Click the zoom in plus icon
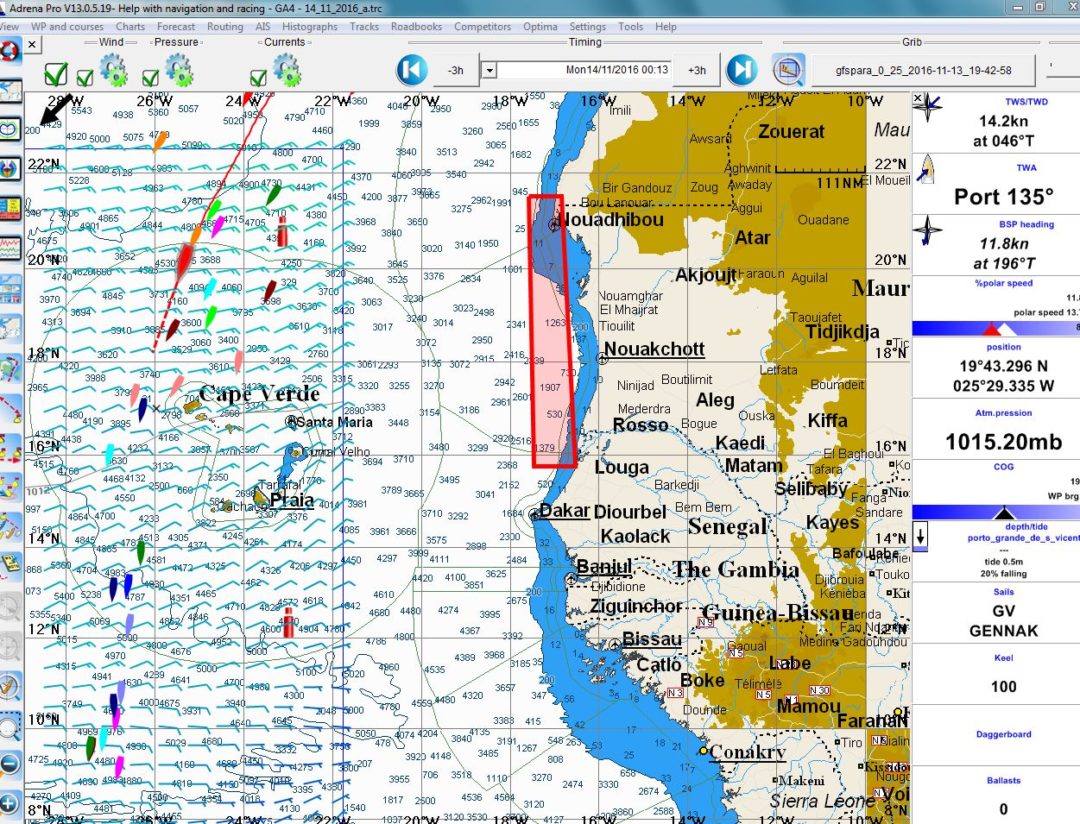The image size is (1080, 824). coord(9,803)
